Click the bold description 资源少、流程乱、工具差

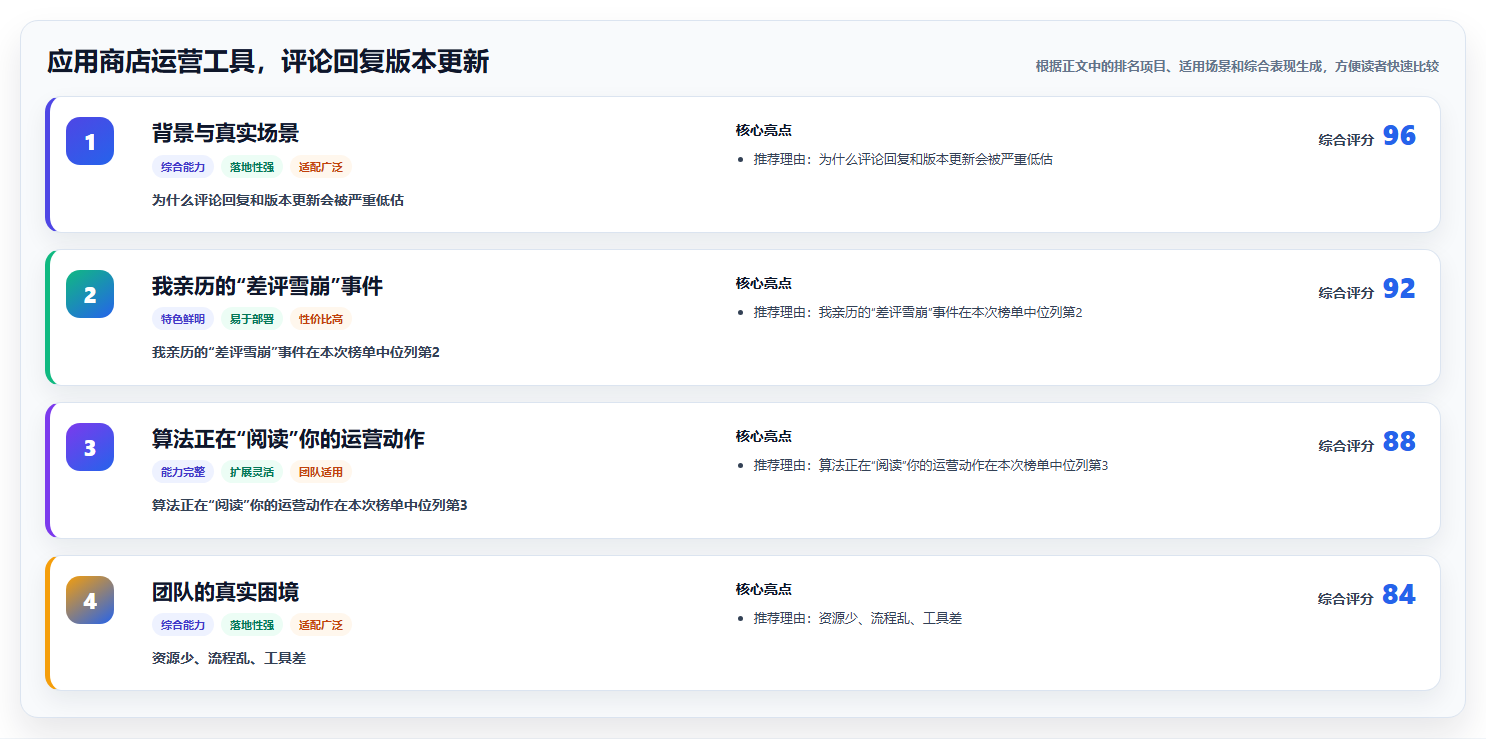(229, 658)
